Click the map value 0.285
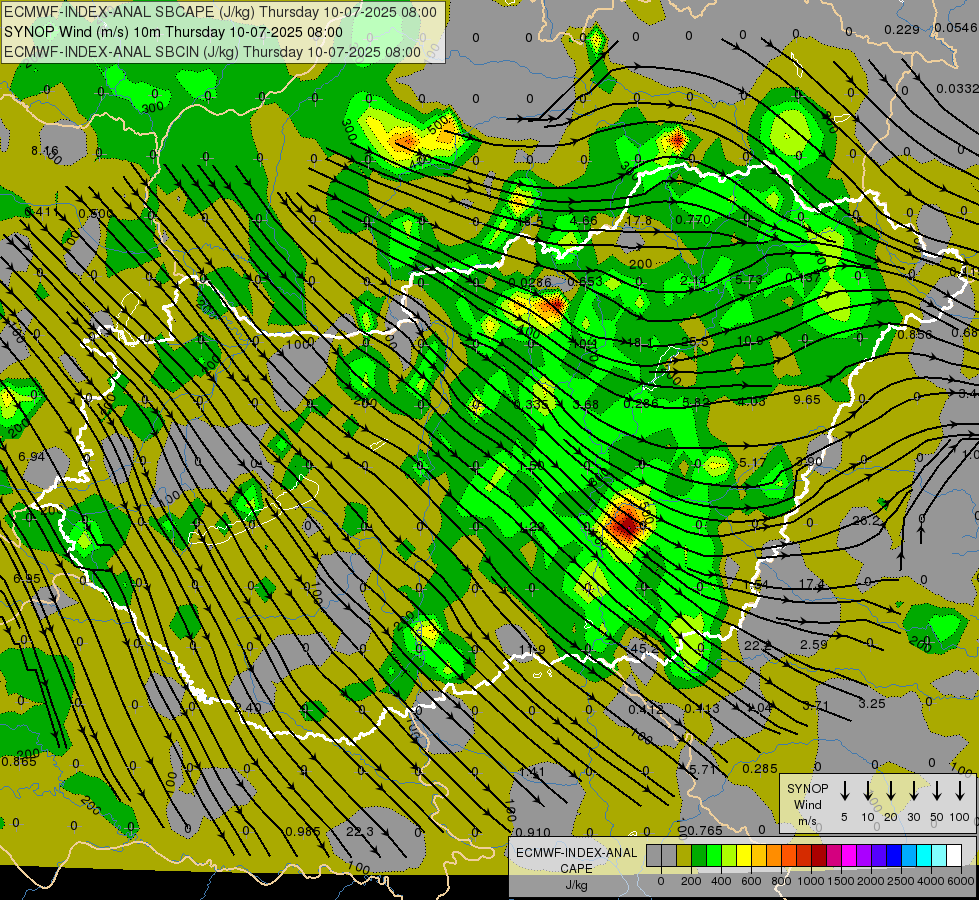 (x=760, y=768)
